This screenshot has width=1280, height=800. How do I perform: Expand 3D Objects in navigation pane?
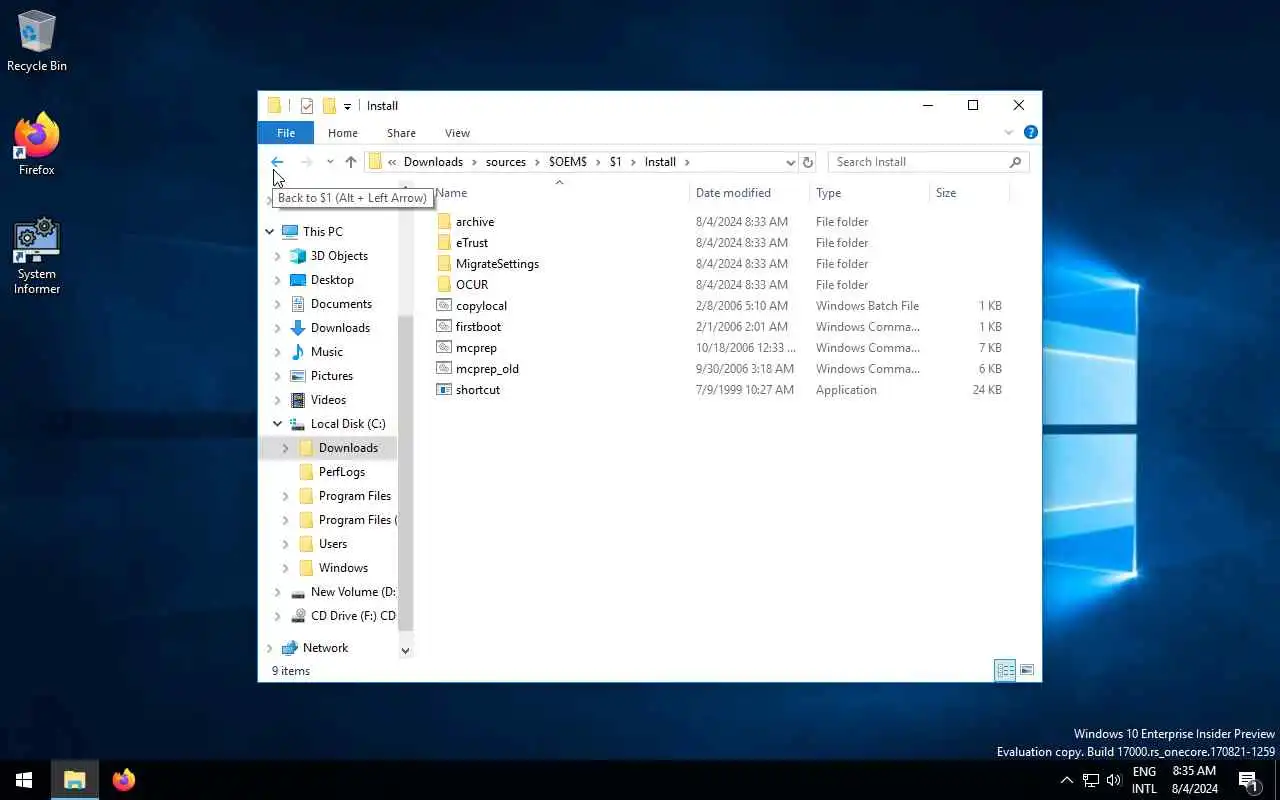coord(278,256)
